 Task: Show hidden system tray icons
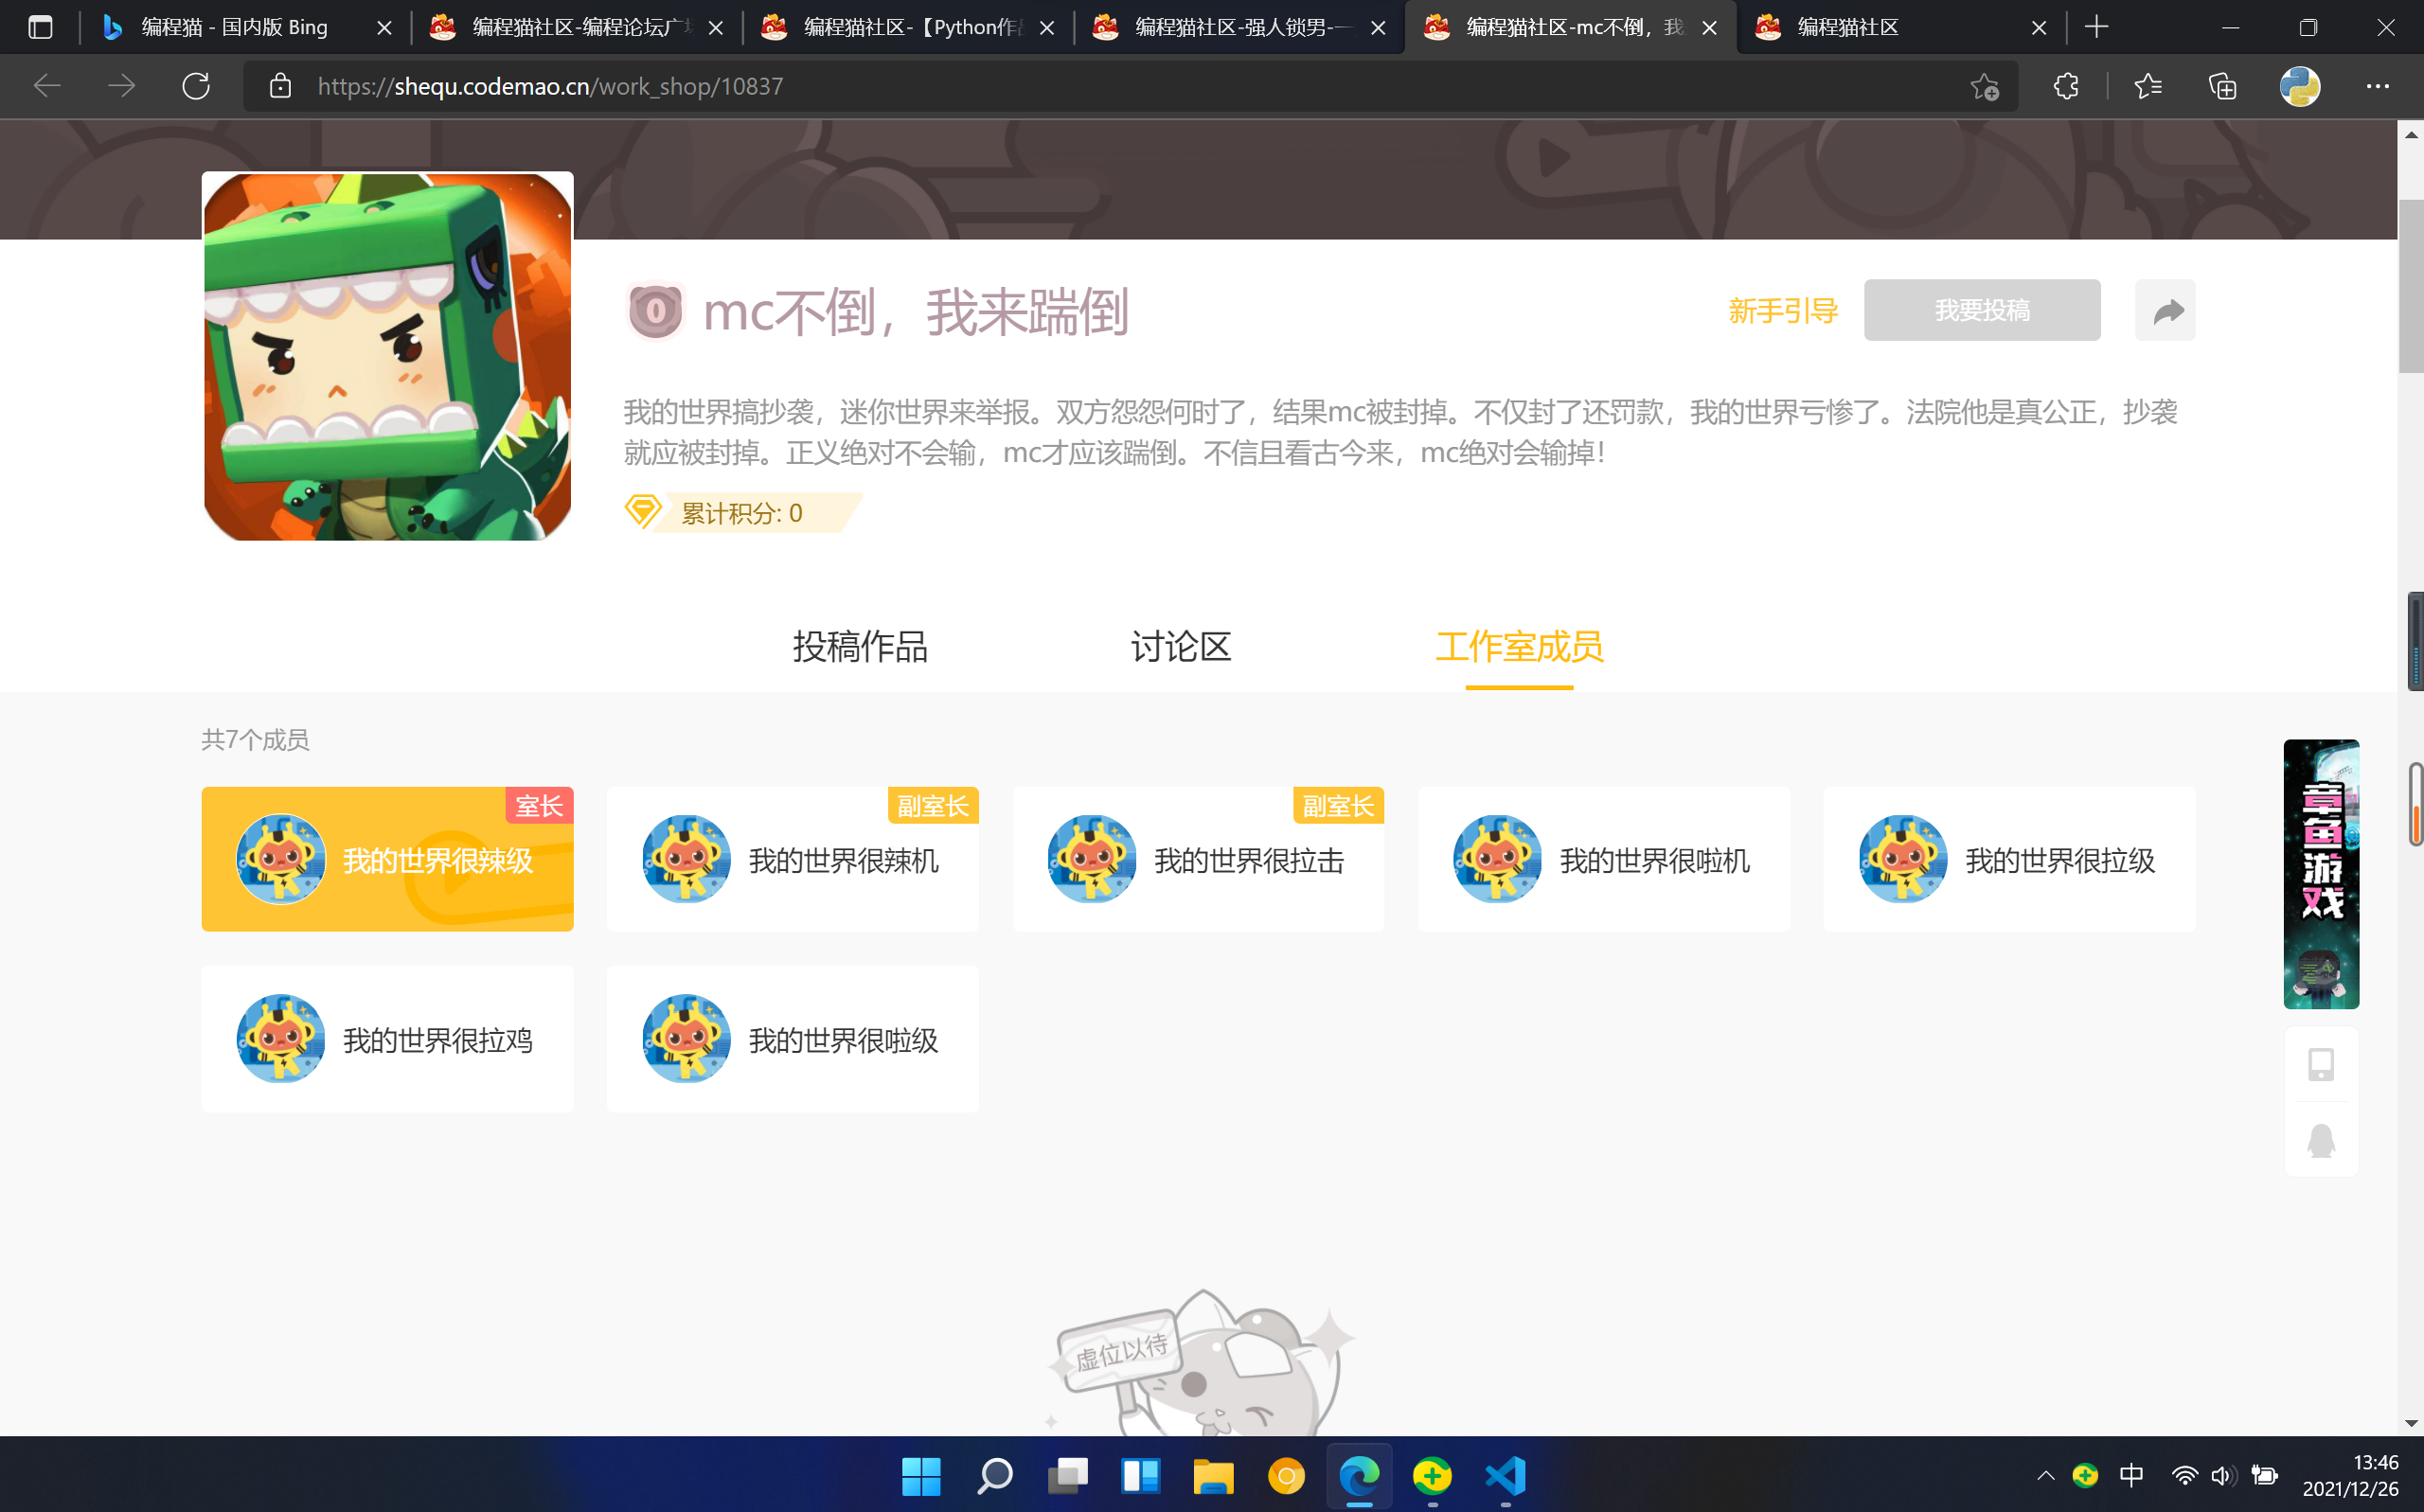pyautogui.click(x=2045, y=1475)
